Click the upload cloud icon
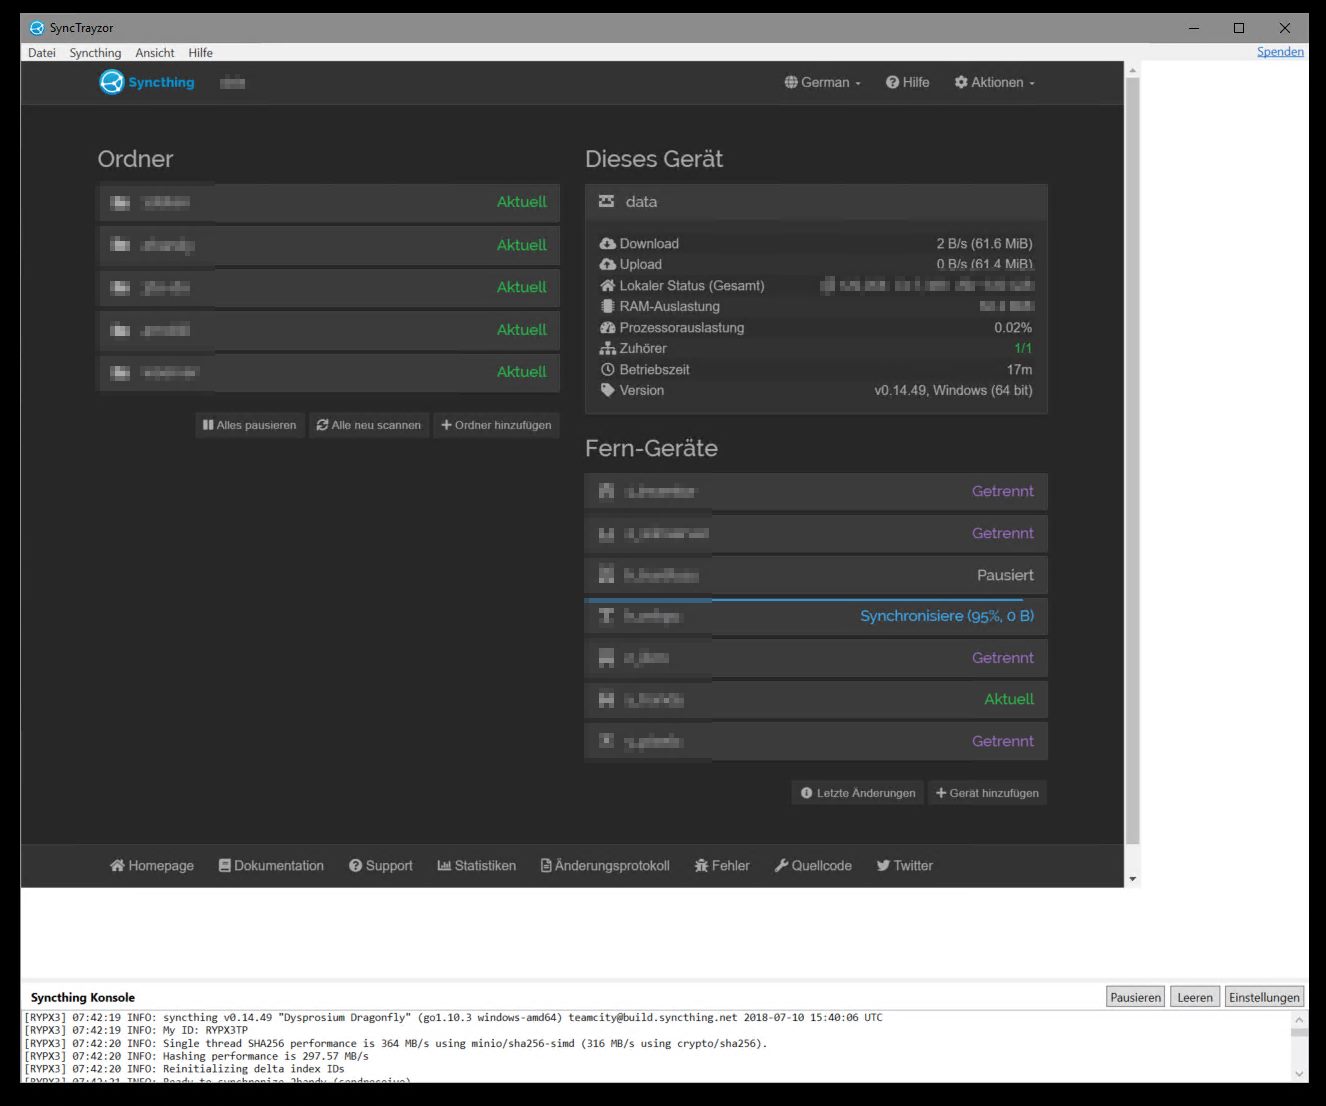1326x1106 pixels. coord(608,264)
